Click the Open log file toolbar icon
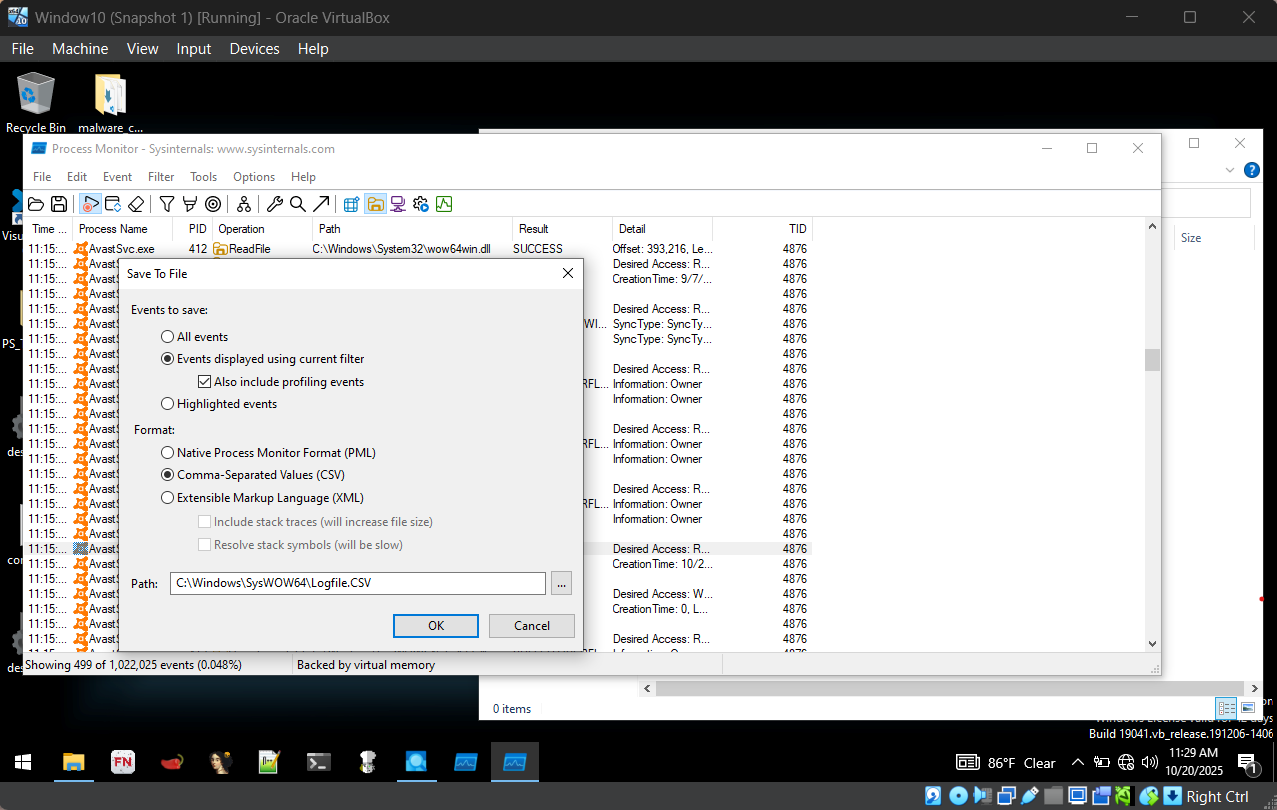 click(x=36, y=204)
